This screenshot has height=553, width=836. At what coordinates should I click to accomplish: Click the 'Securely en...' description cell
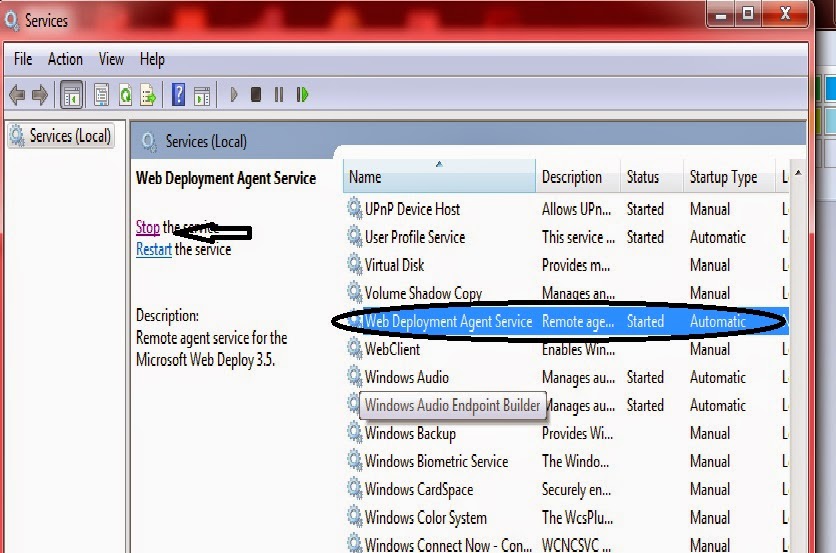(576, 490)
